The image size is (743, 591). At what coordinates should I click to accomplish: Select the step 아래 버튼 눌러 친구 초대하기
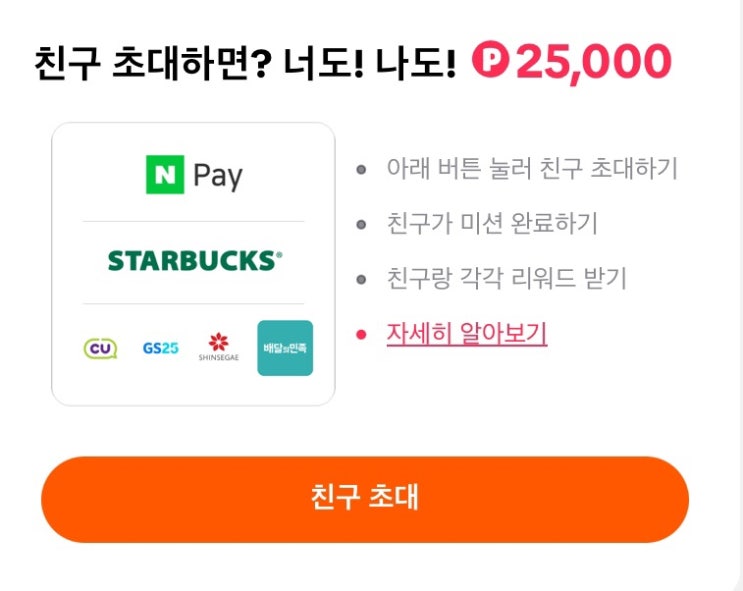click(532, 168)
